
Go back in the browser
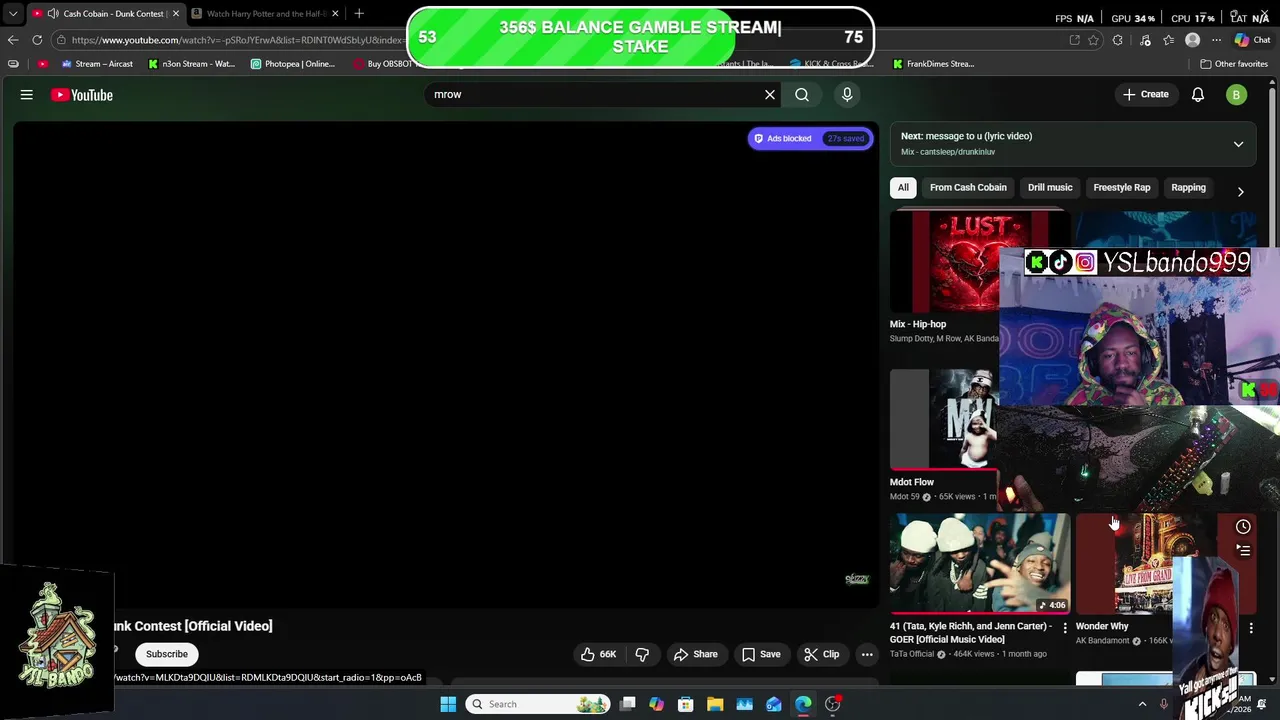(13, 40)
